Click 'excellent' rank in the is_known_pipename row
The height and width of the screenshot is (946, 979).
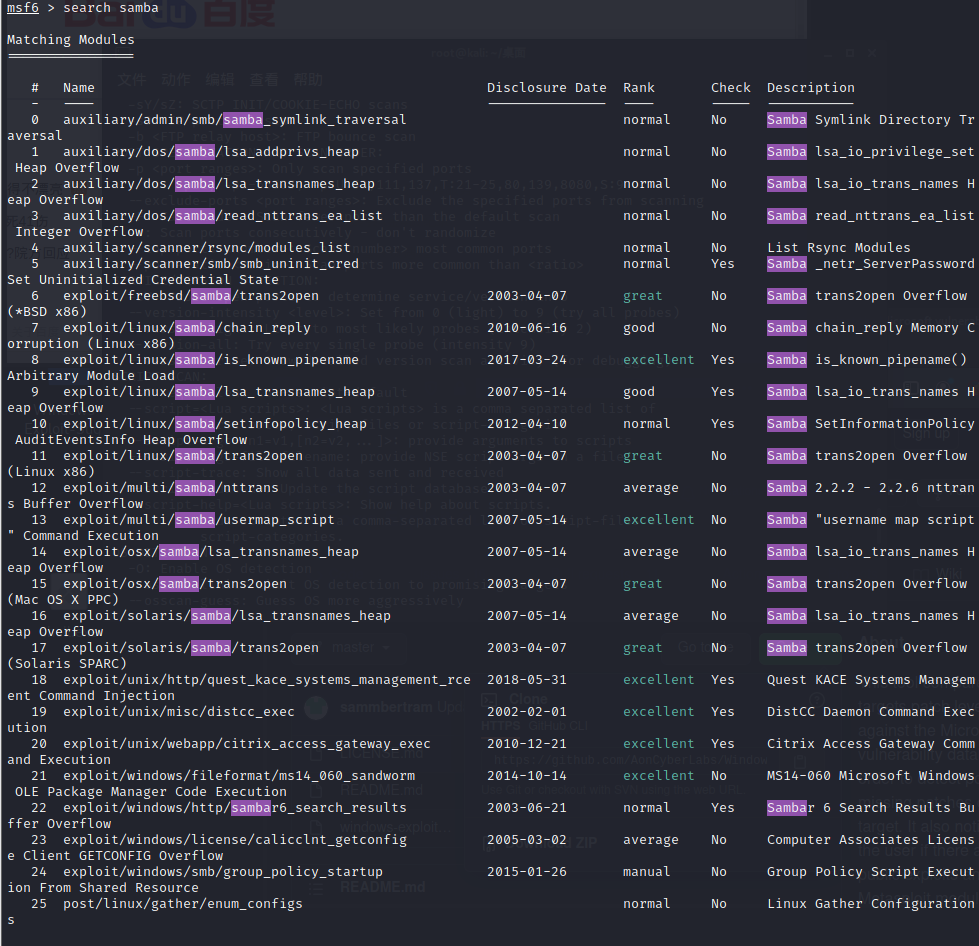tap(659, 360)
